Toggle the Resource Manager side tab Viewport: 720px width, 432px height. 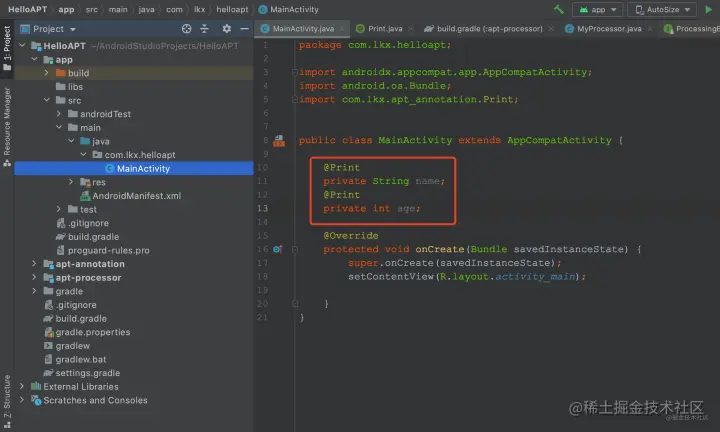coord(7,127)
